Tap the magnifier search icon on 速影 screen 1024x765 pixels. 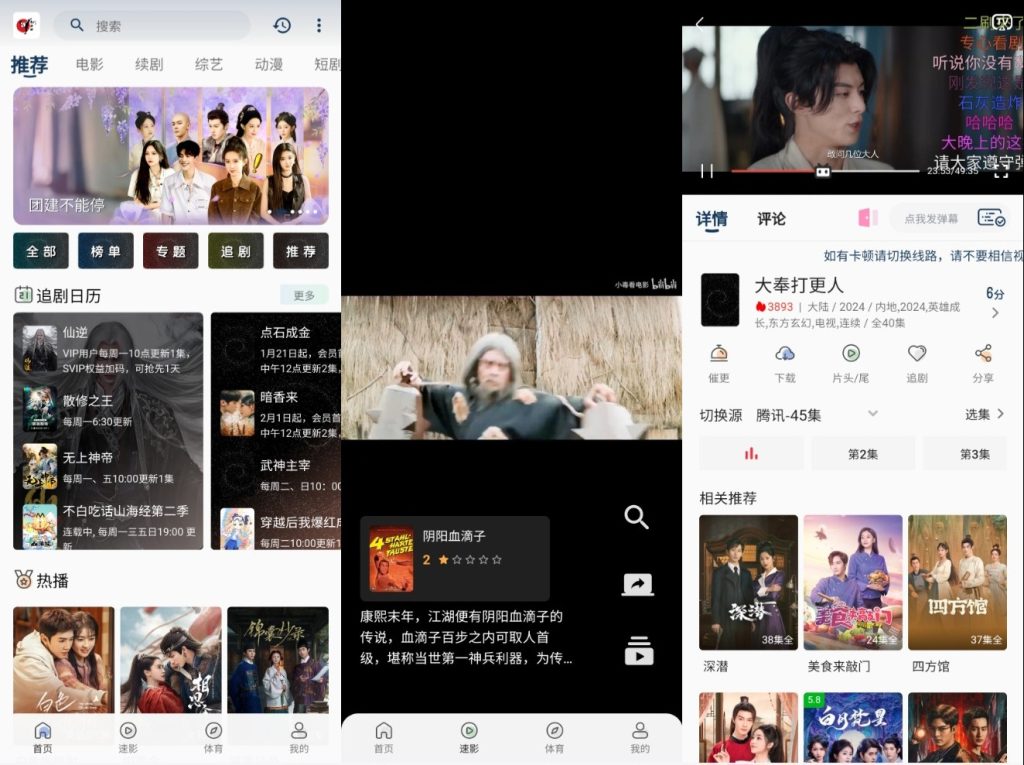point(636,517)
